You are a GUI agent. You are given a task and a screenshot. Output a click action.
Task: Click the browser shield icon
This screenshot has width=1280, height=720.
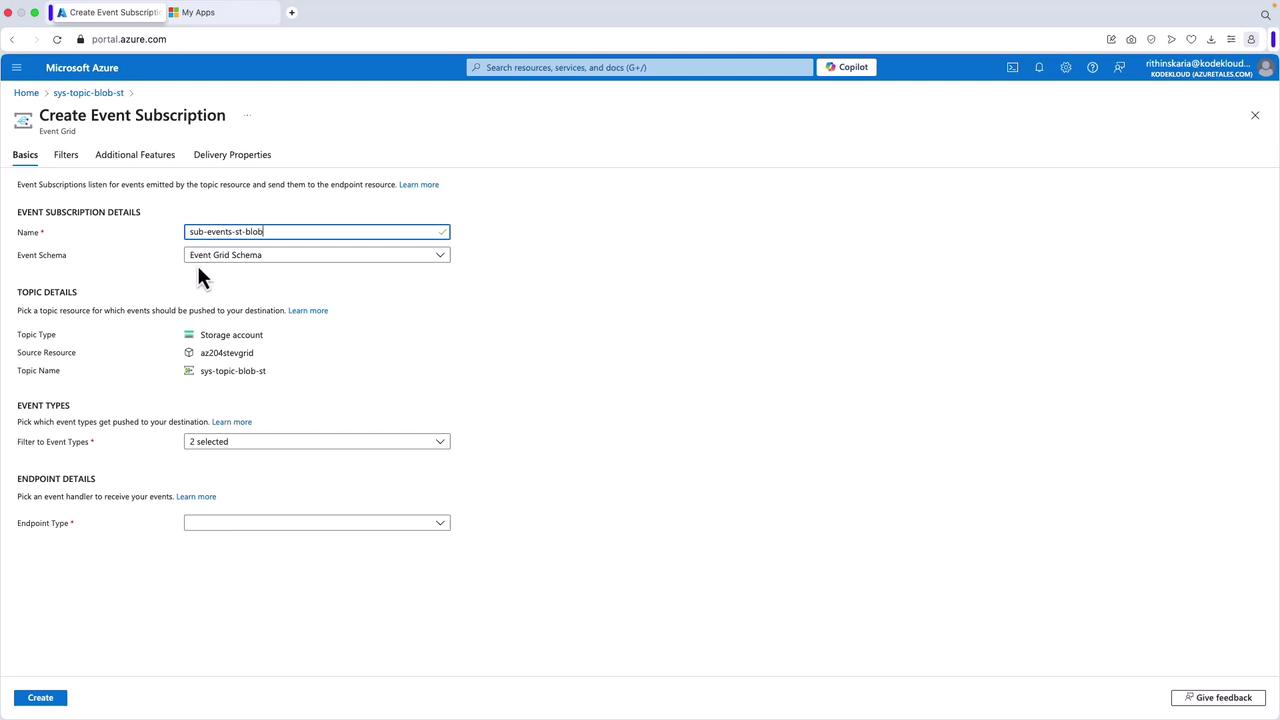tap(1151, 40)
